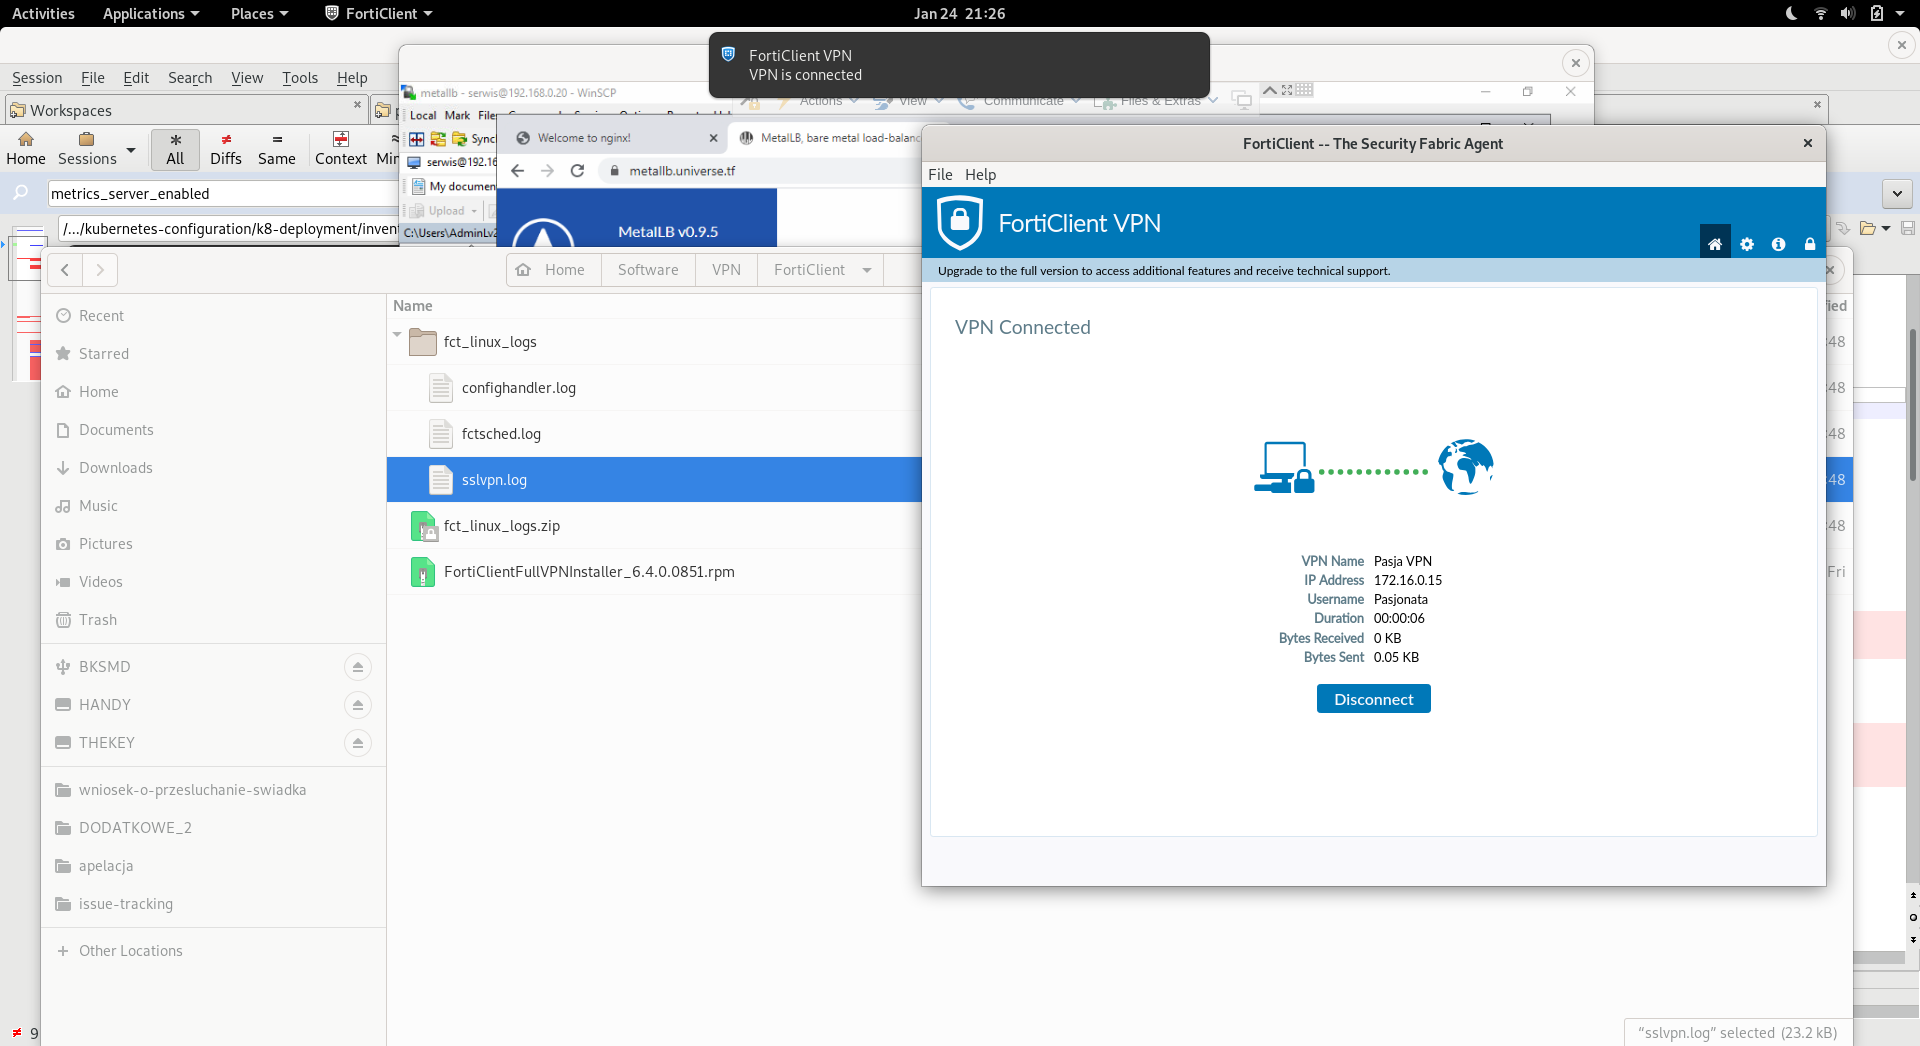Open FortiClient Help menu
1920x1046 pixels.
coord(980,174)
